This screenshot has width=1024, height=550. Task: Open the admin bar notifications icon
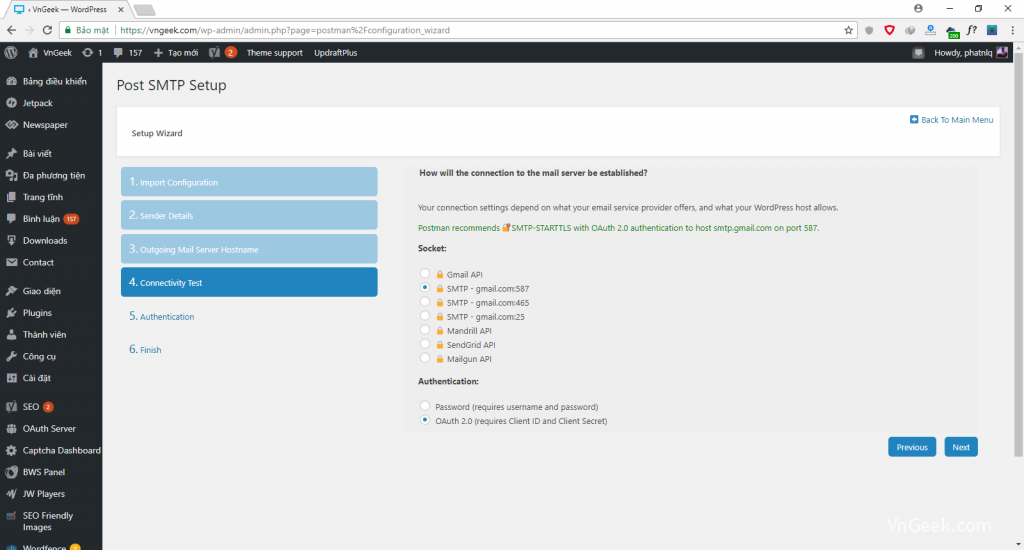click(x=918, y=53)
